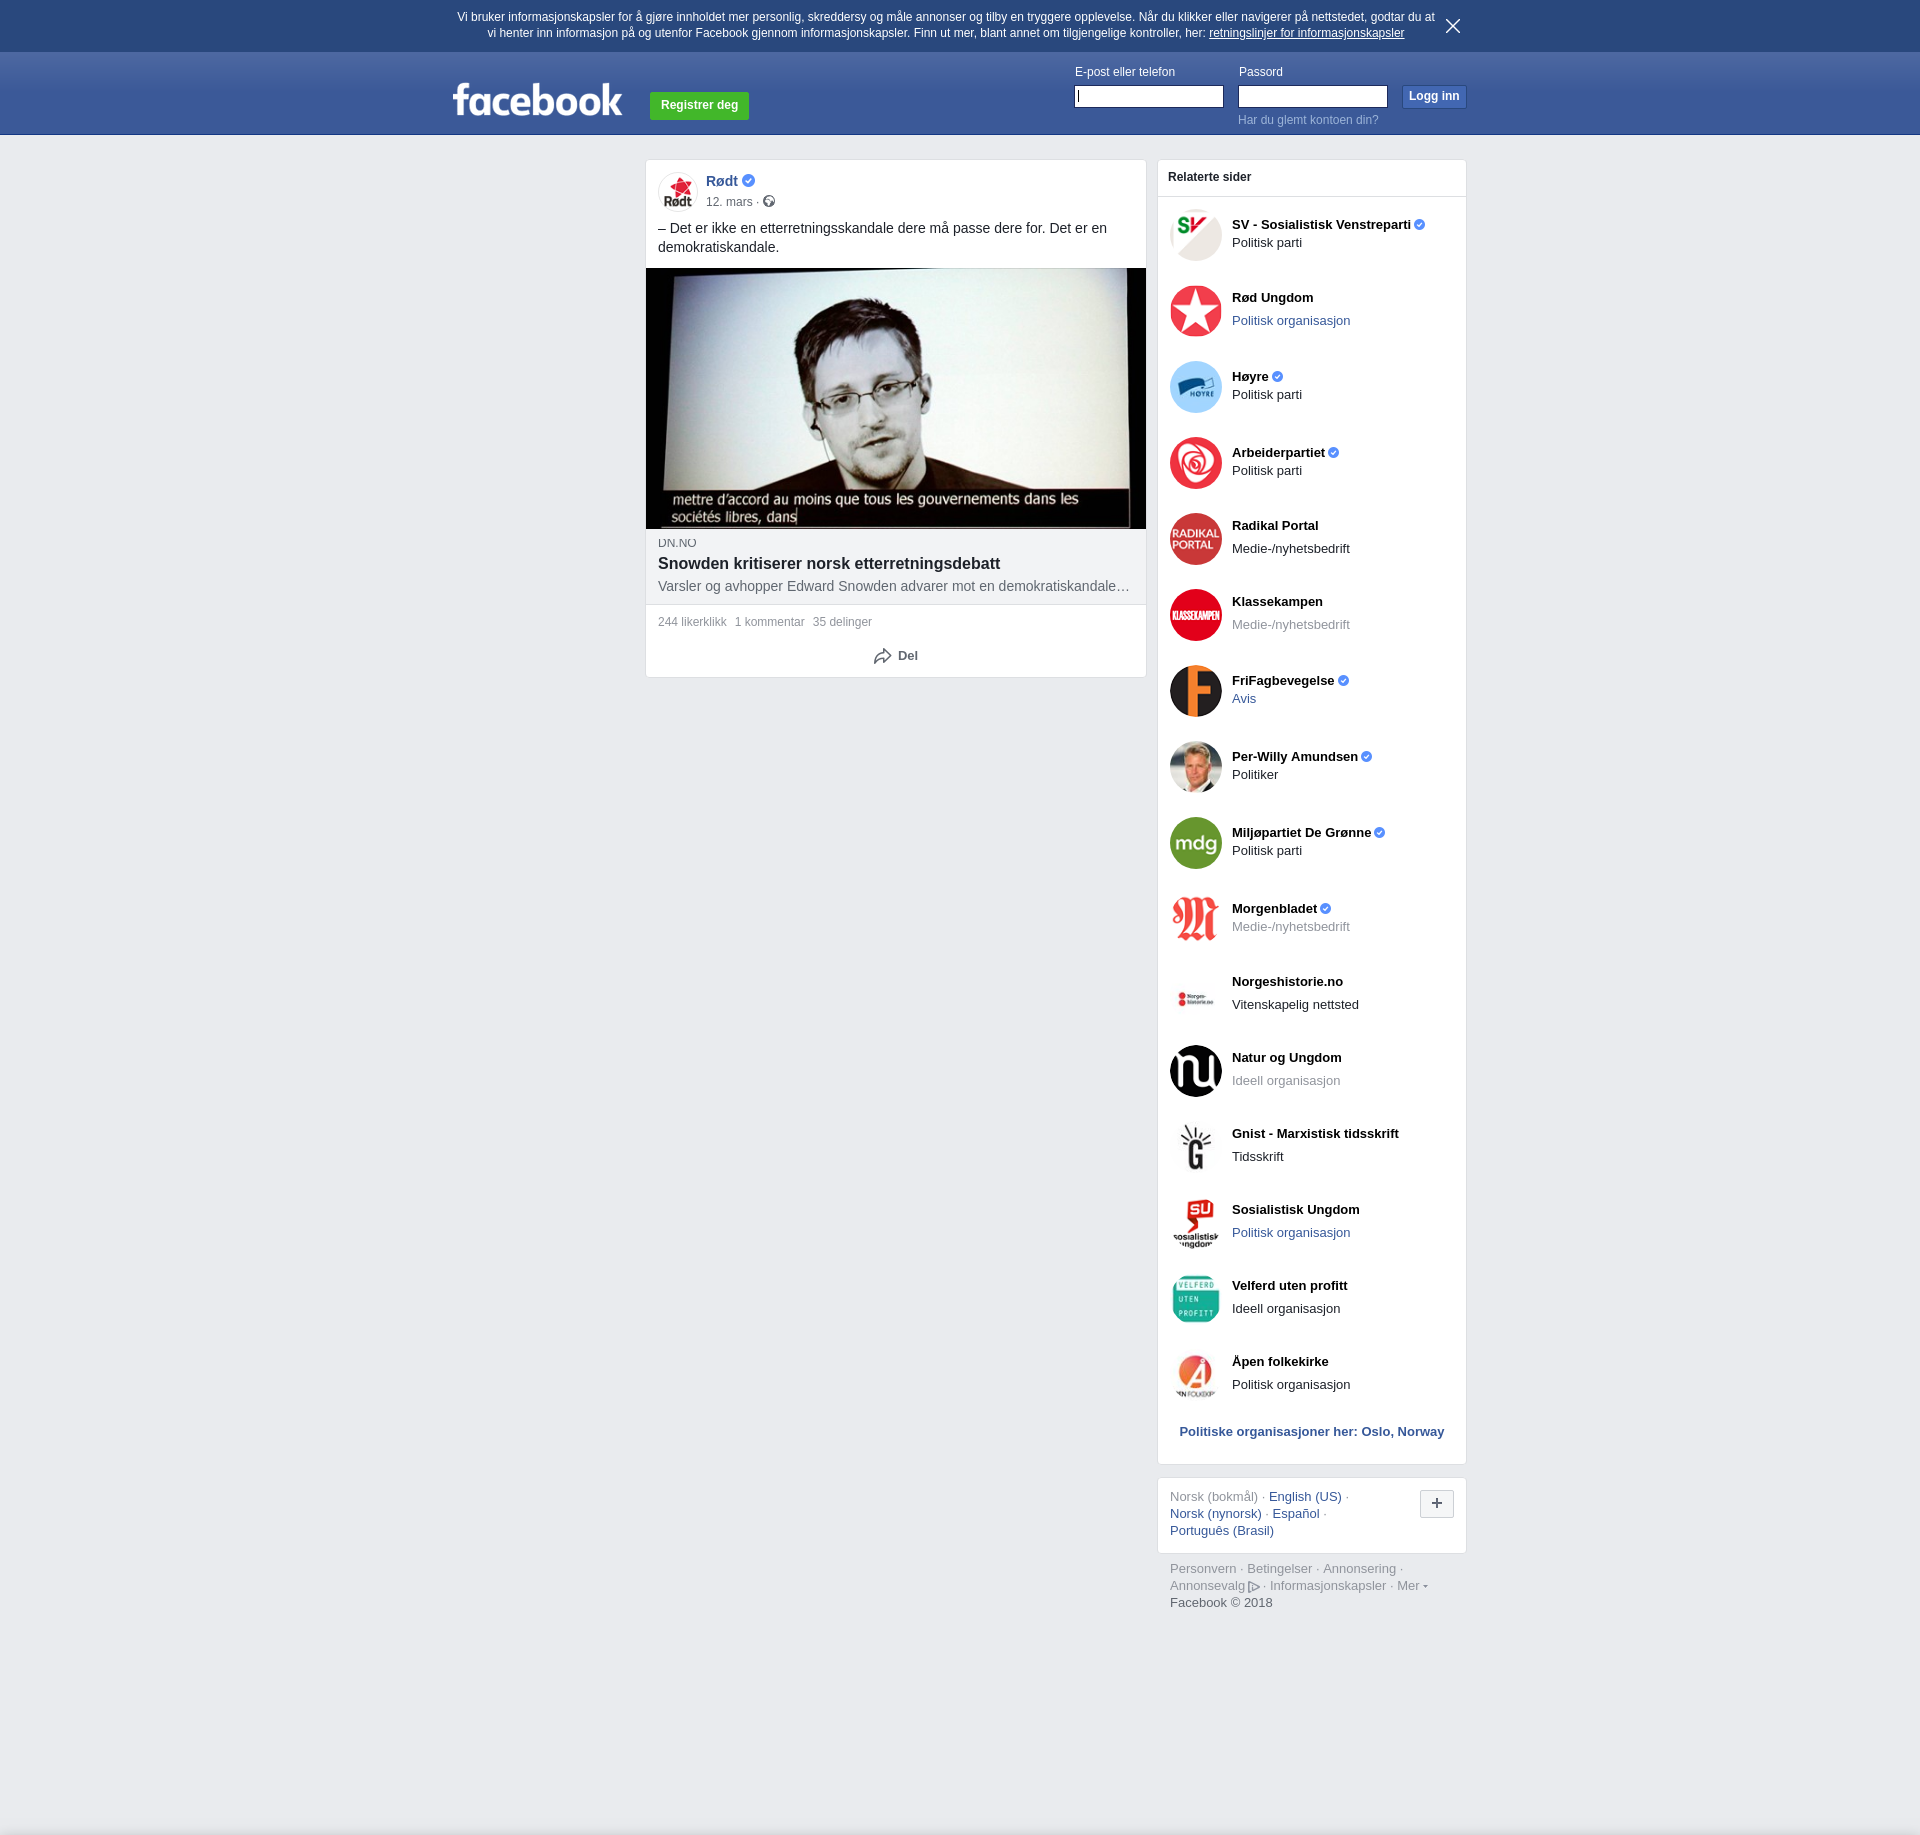Open the FriFagbevegelse F logo

pos(1196,691)
